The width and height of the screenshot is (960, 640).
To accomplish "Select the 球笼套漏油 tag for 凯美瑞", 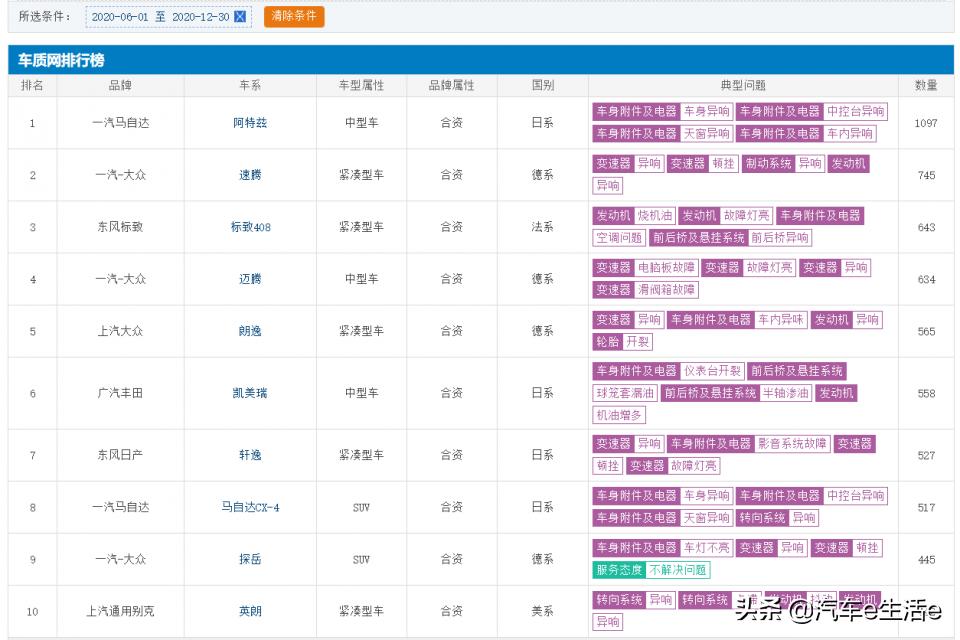I will (625, 393).
